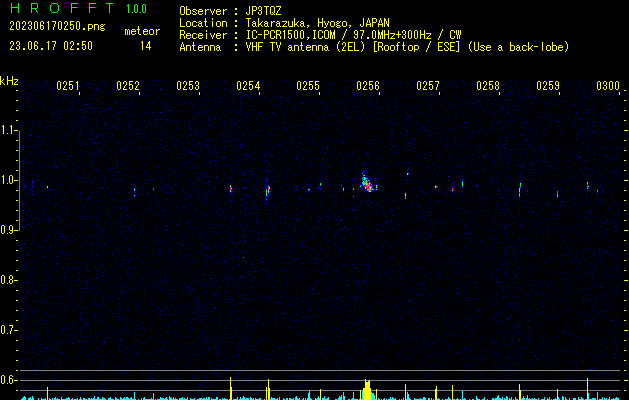Select the 0256 time marker
Screen dimensions: 629x400
368,86
